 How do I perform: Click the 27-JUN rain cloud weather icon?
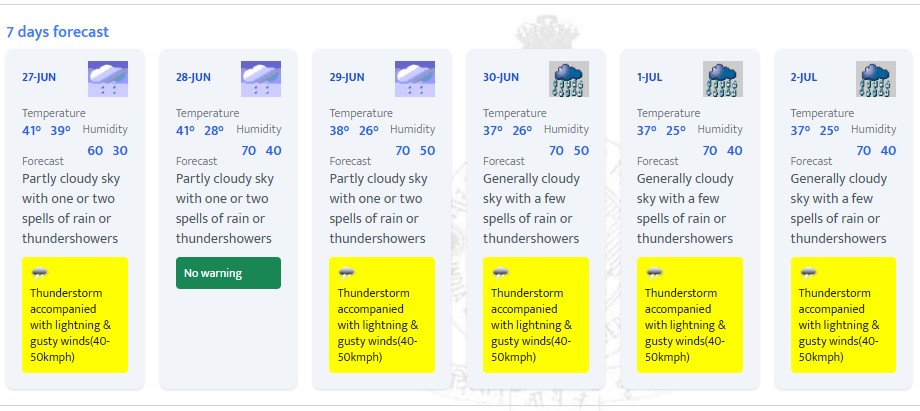coord(108,79)
